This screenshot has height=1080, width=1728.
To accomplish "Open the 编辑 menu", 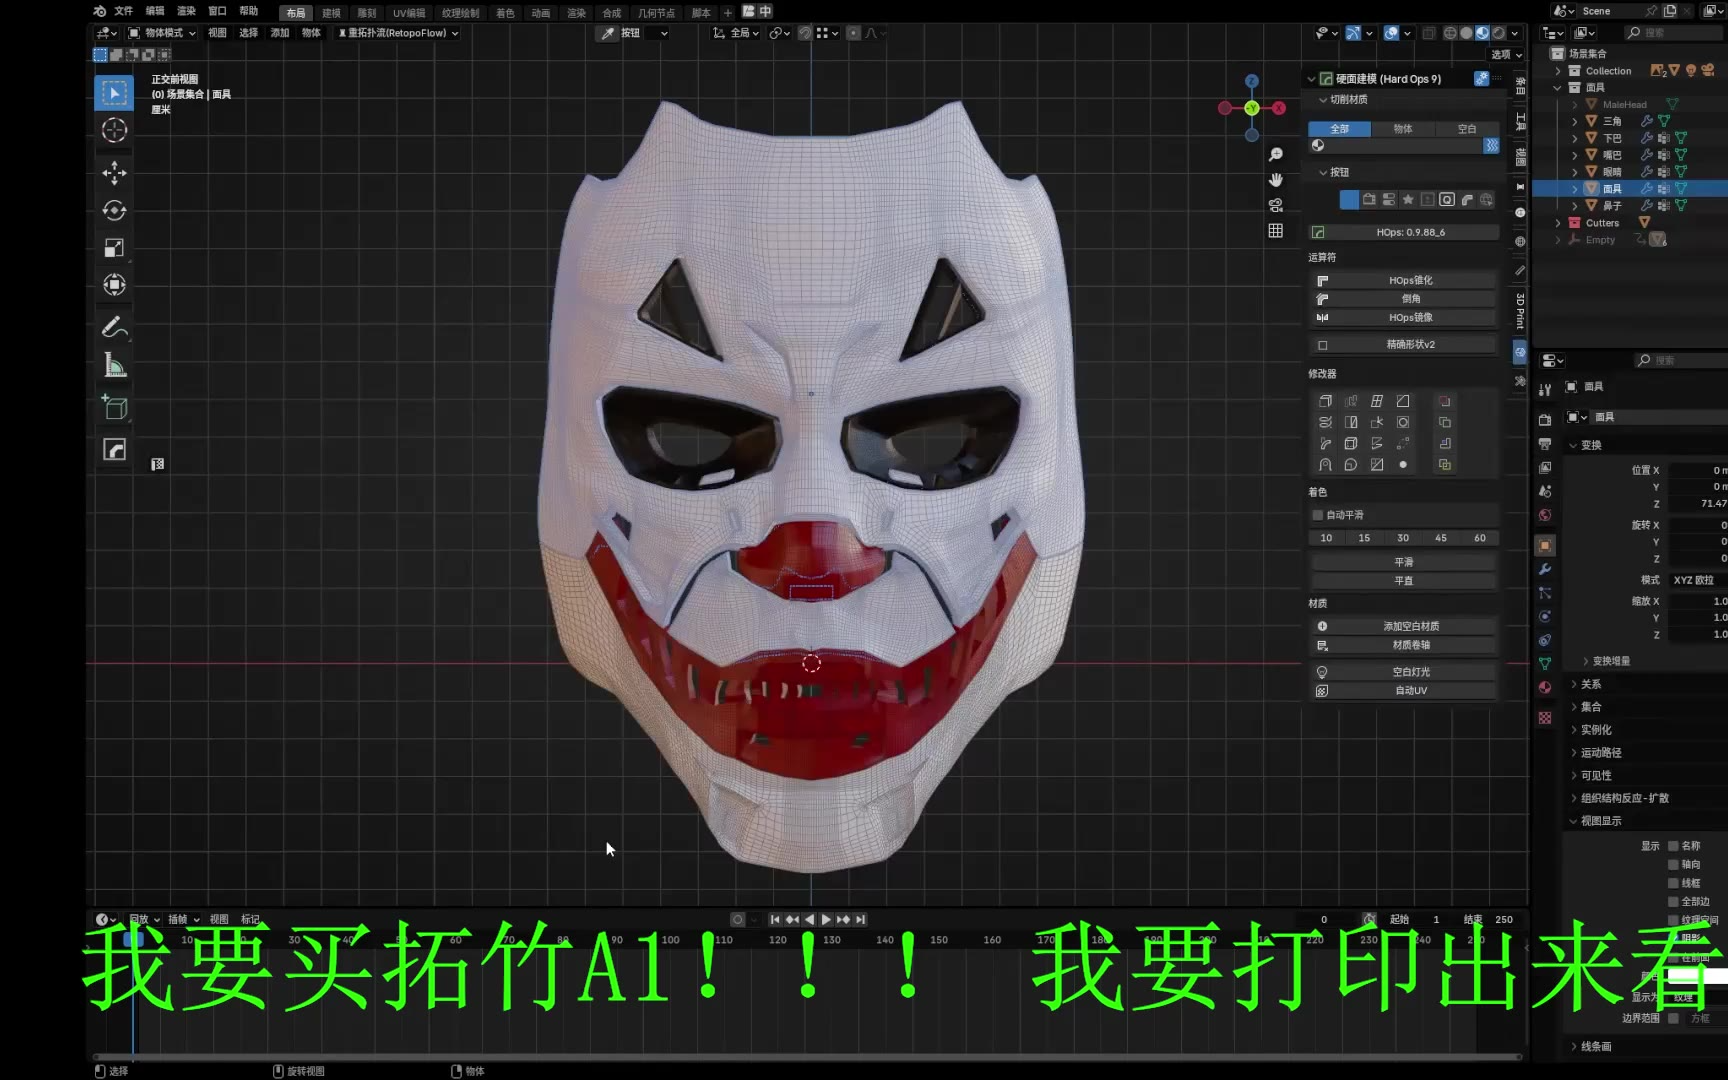I will click(155, 11).
